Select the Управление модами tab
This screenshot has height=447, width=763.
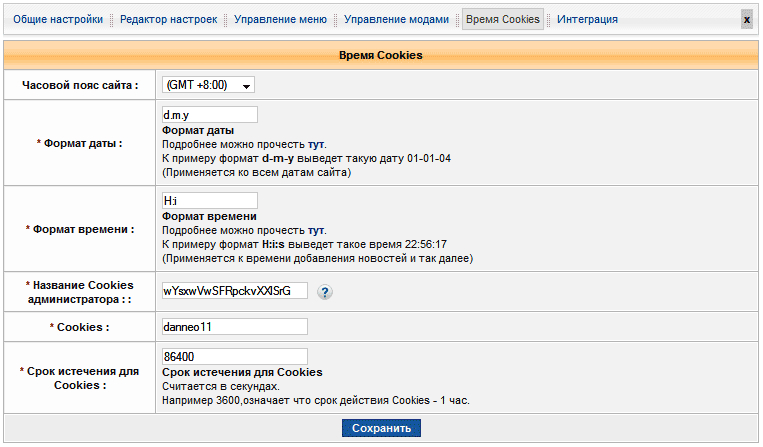[x=397, y=19]
